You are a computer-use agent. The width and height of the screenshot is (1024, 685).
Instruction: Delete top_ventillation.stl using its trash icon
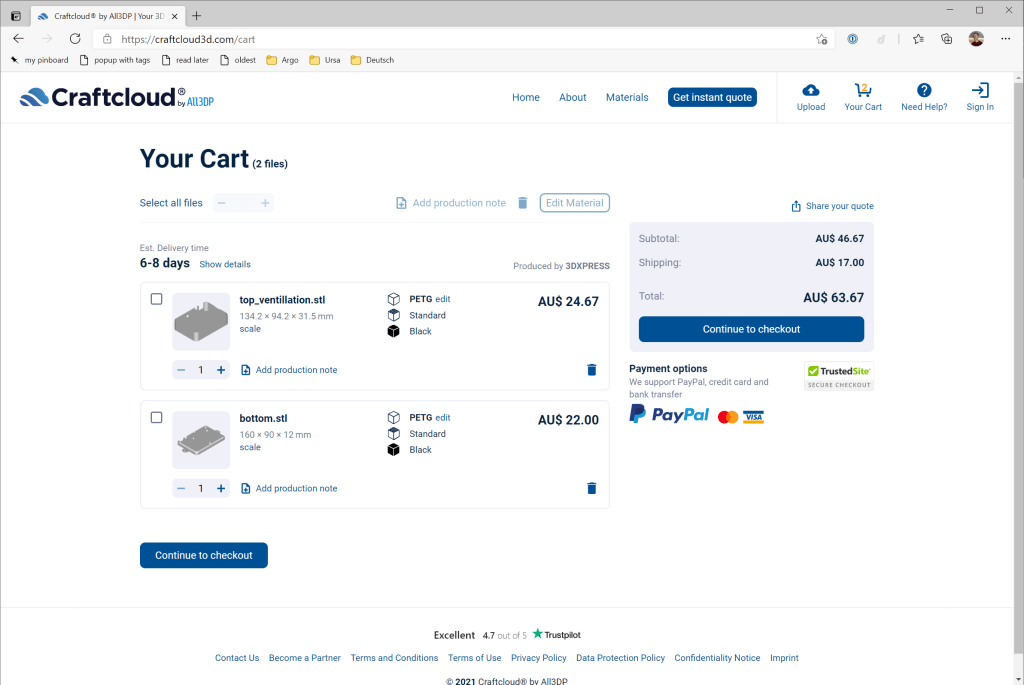pos(591,369)
